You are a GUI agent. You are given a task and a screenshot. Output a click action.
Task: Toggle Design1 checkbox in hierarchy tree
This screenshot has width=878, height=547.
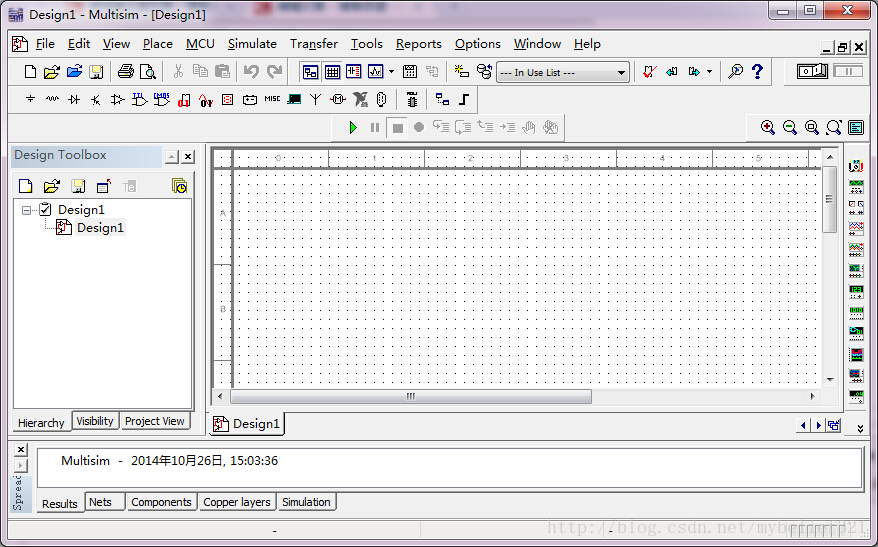tap(45, 209)
